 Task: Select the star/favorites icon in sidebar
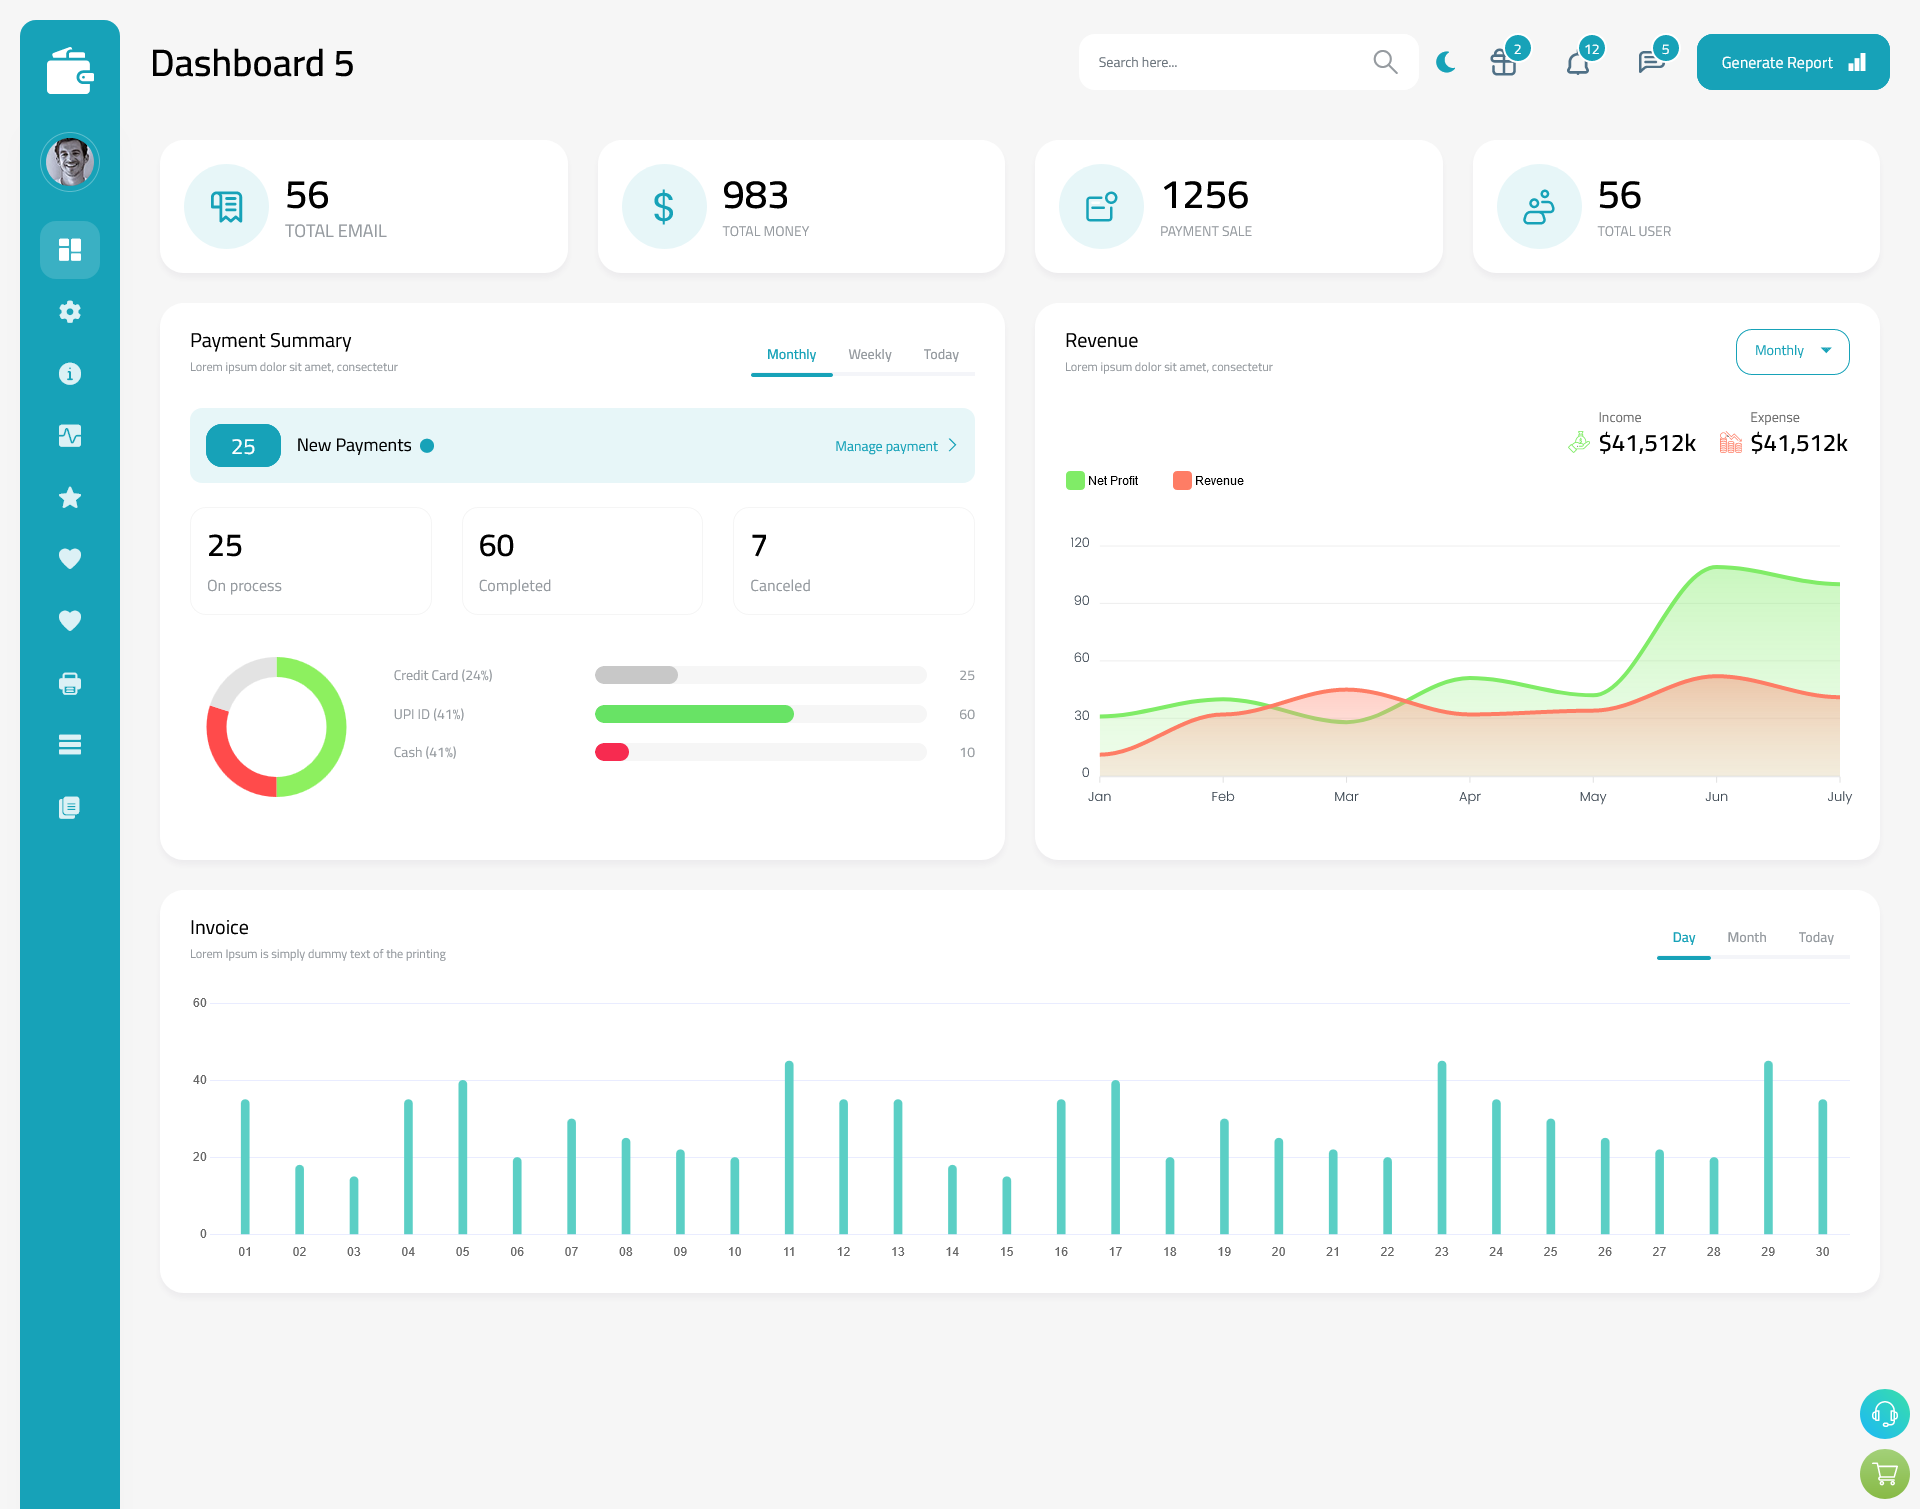[70, 497]
